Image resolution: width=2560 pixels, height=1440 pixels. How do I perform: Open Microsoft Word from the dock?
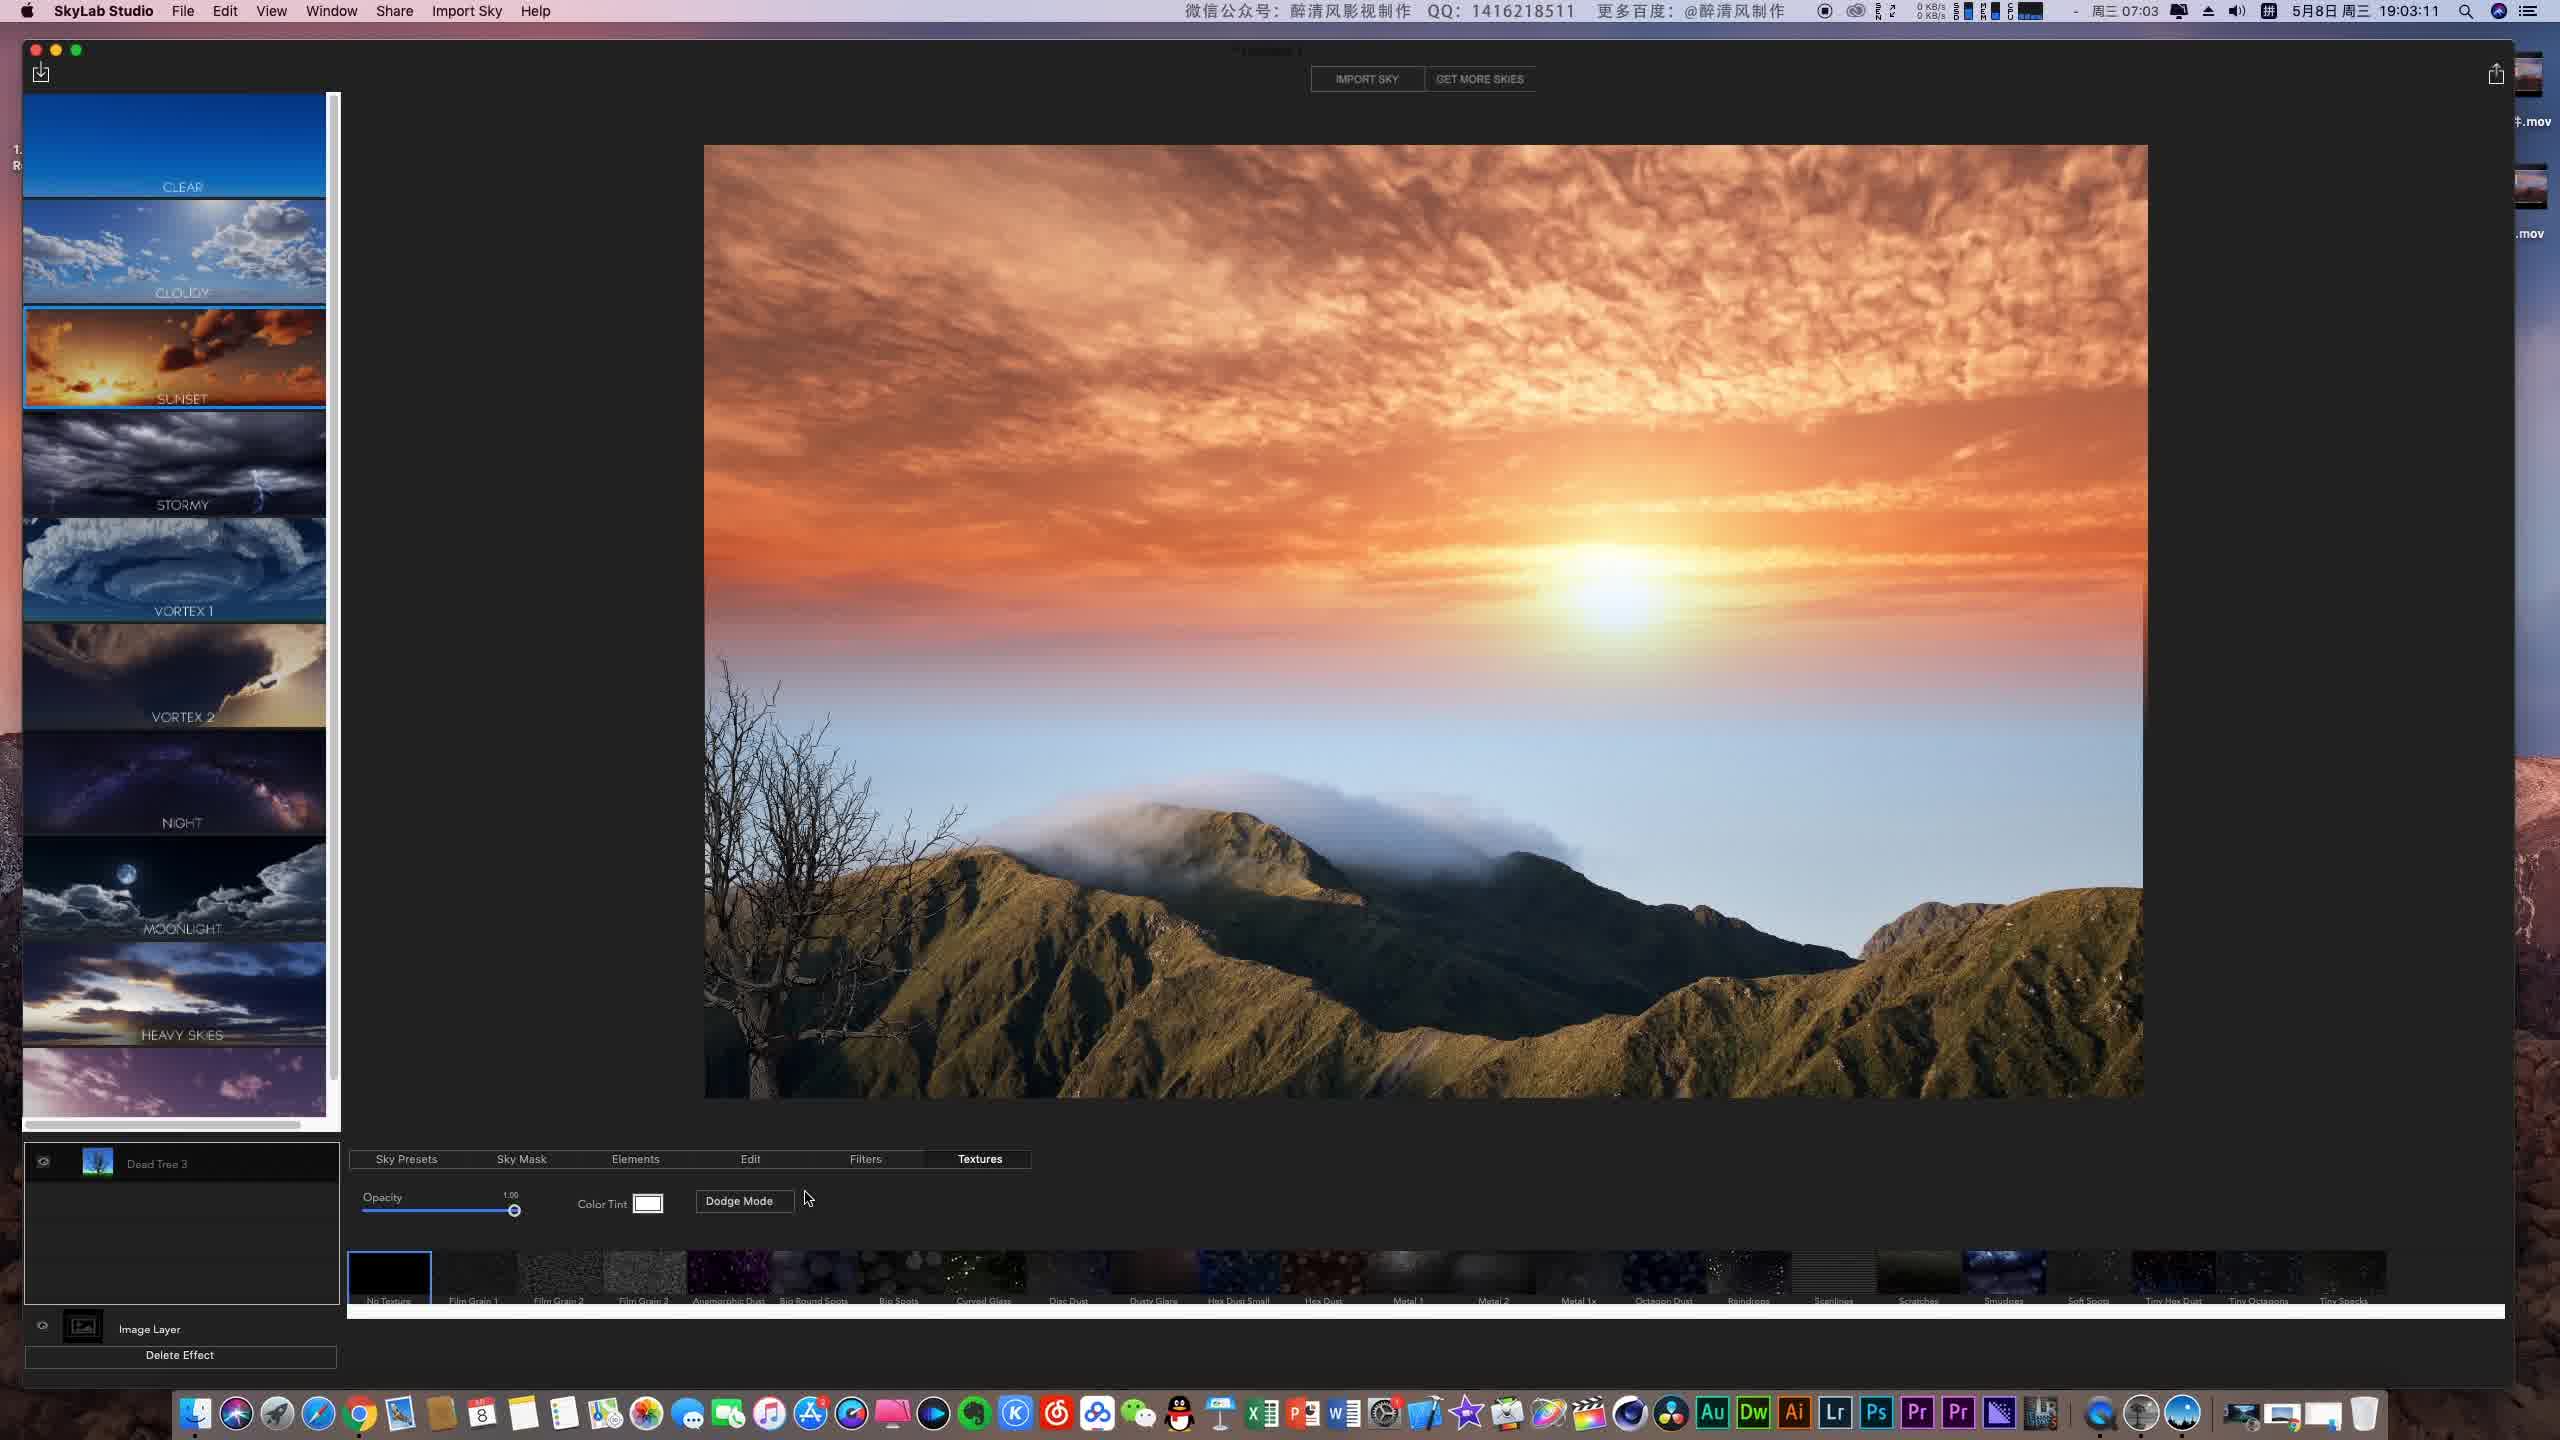point(1343,1413)
